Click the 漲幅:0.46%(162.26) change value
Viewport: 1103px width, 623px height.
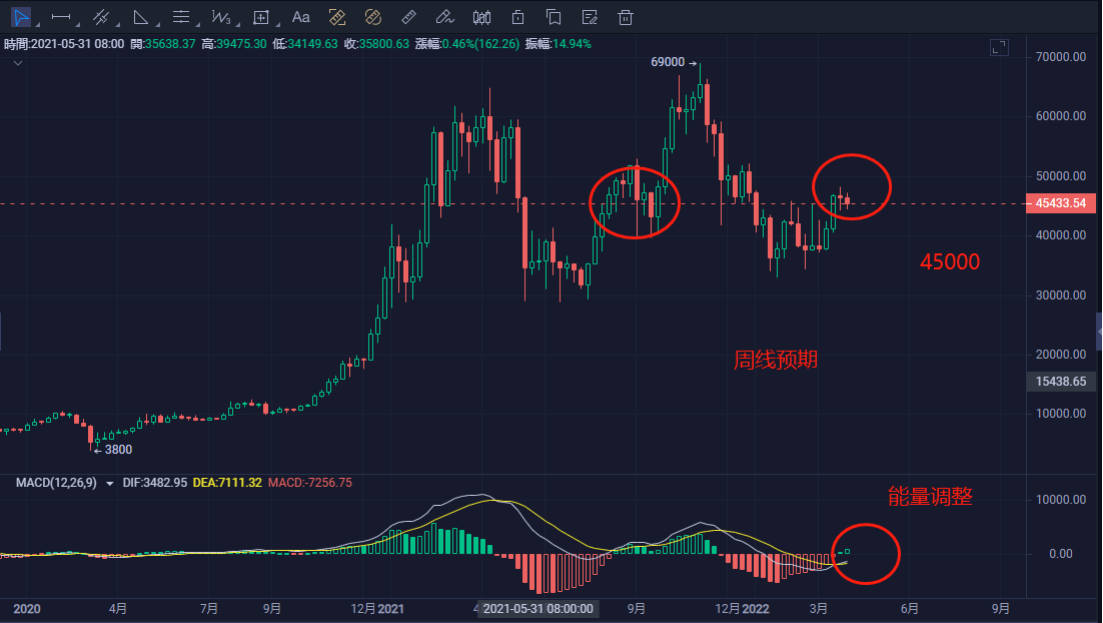[x=467, y=44]
